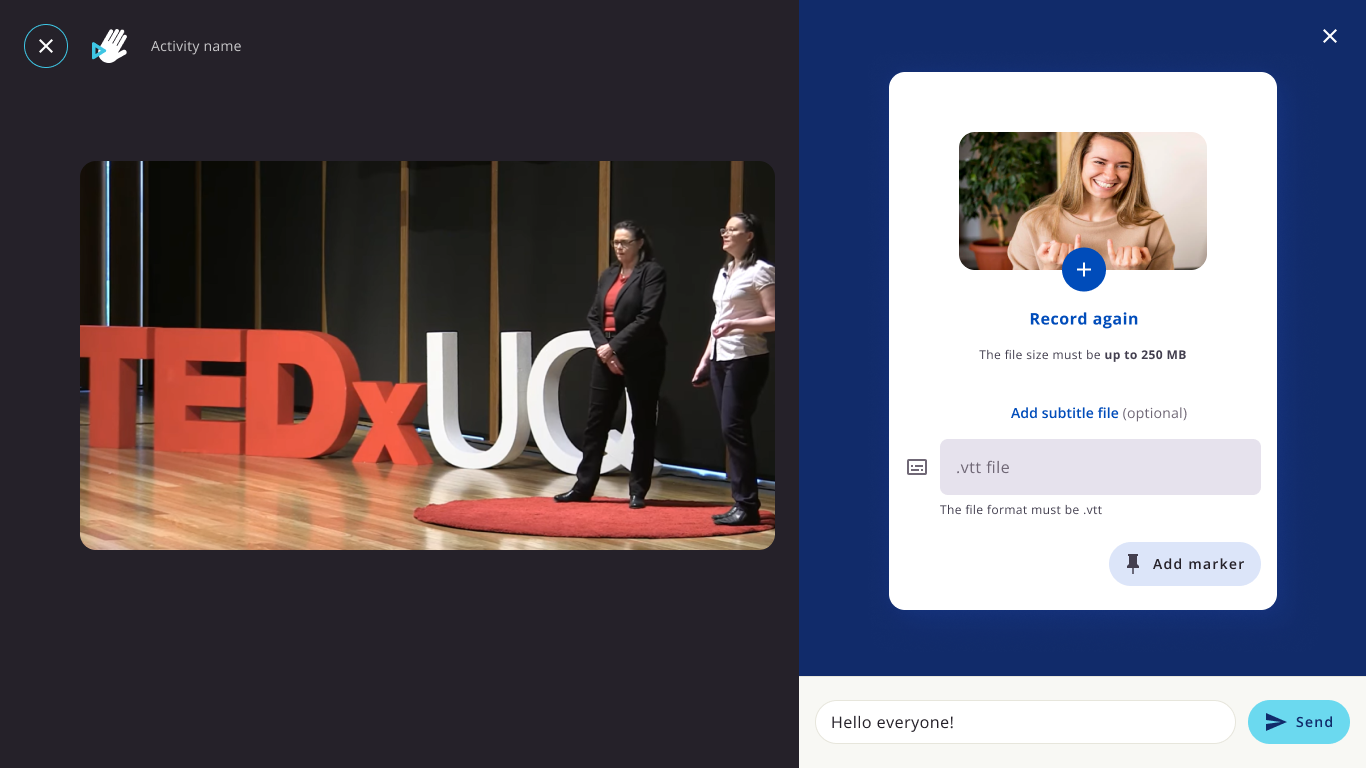Viewport: 1366px width, 768px height.
Task: Click the recorded smiling woman video thumbnail
Action: pos(1083,201)
